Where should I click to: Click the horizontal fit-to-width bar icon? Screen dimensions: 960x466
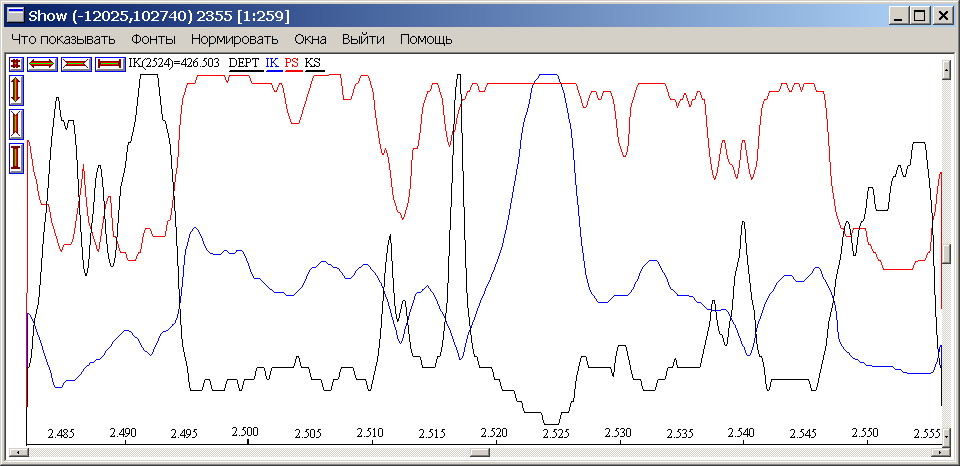point(110,64)
